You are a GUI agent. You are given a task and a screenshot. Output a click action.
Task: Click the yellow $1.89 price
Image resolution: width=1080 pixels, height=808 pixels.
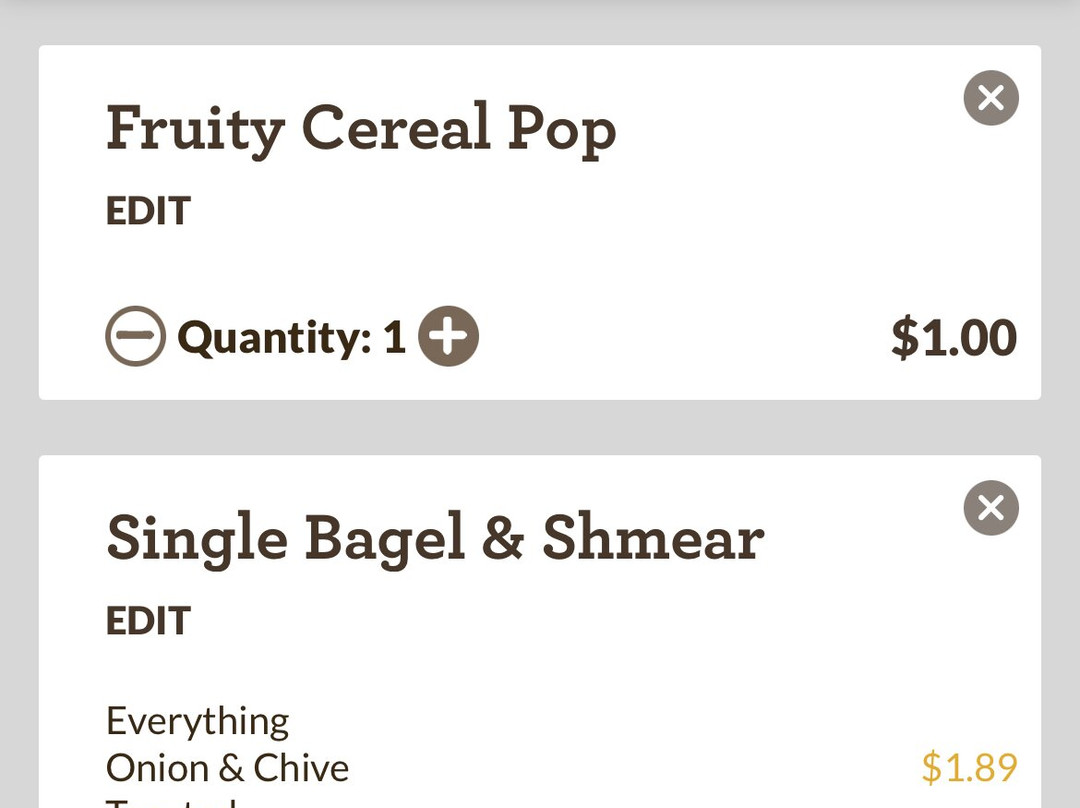click(x=969, y=768)
